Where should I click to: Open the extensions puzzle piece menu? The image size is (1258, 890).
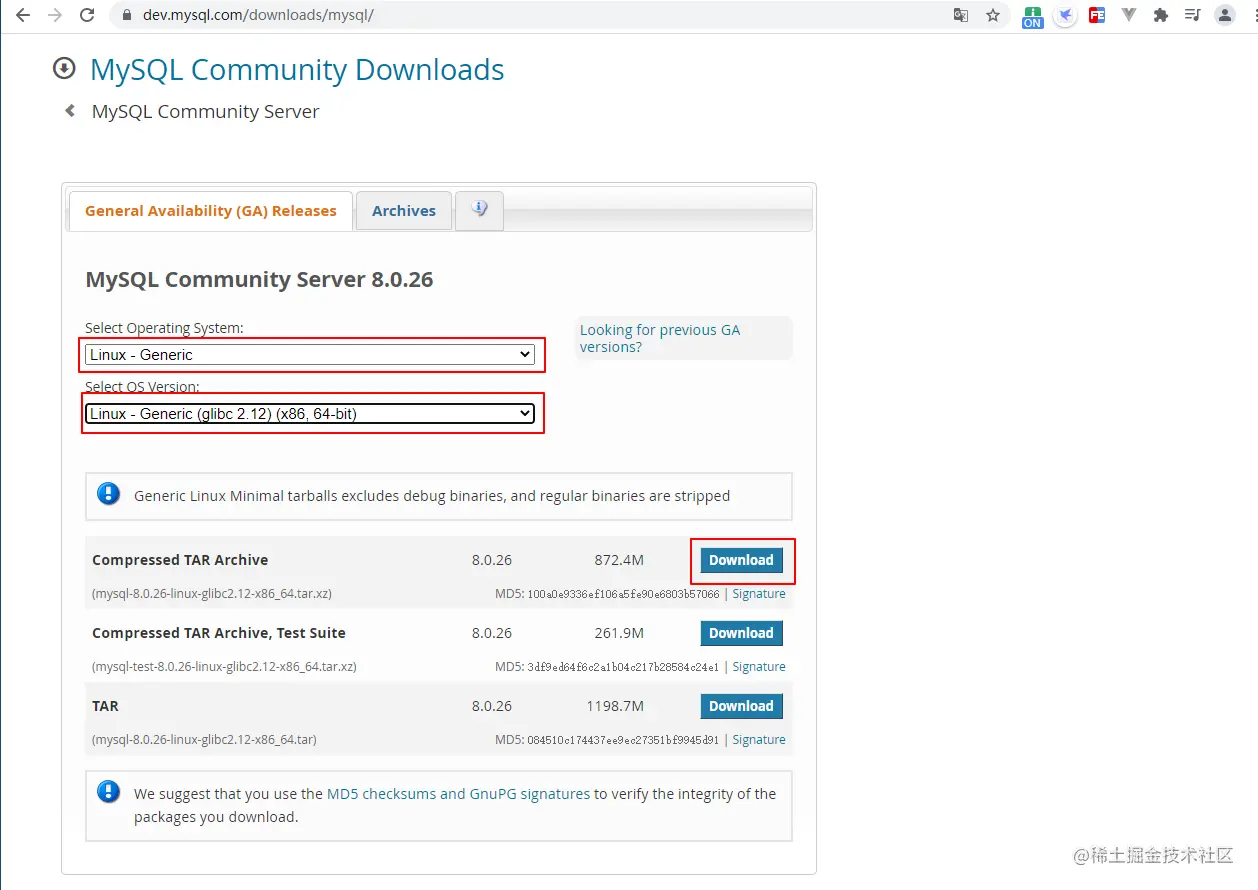[1161, 15]
